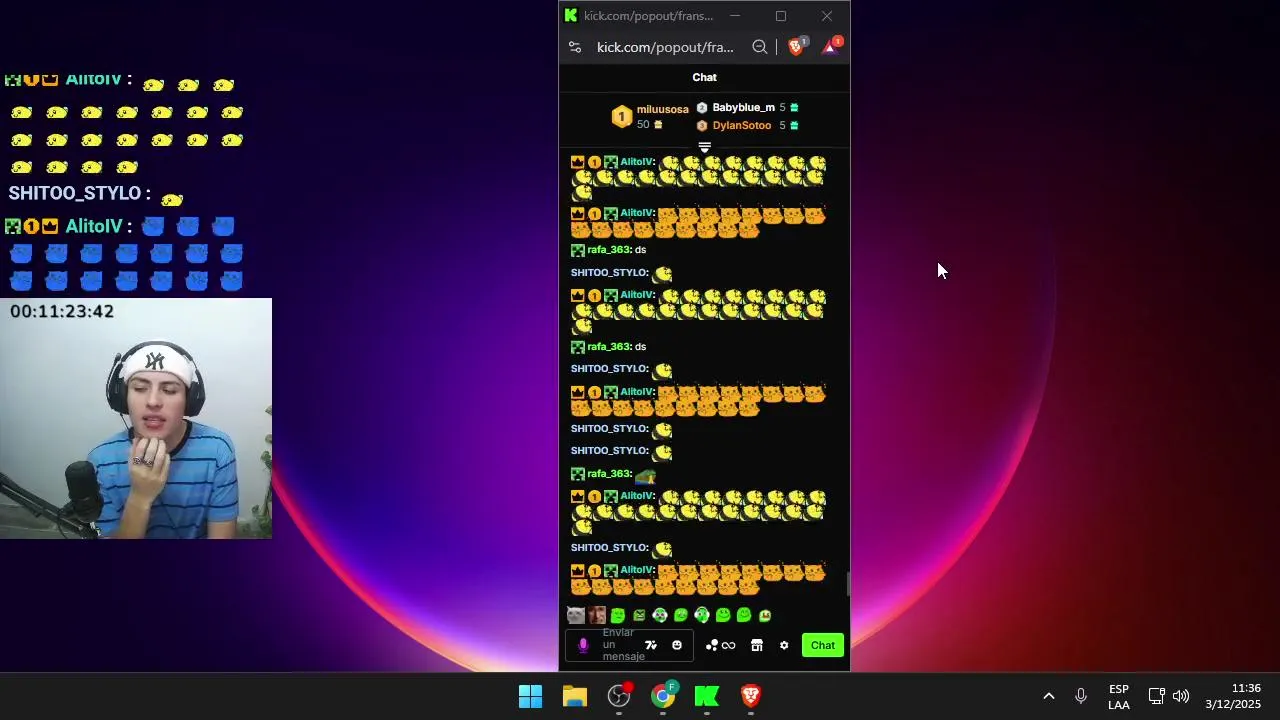This screenshot has height=720, width=1280.
Task: Open Babyblue_m's profile in leaderboard
Action: (x=743, y=107)
